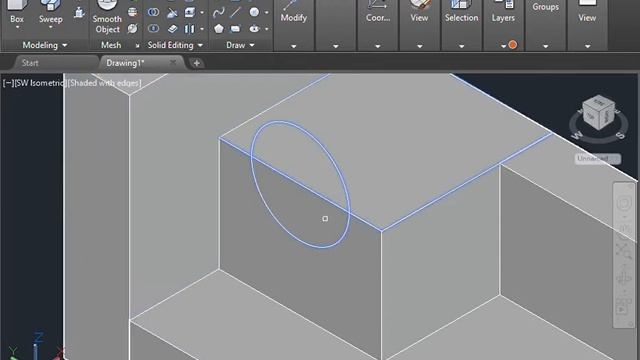Close the Drawing1* tab
Image resolution: width=640 pixels, height=360 pixels.
pos(173,62)
